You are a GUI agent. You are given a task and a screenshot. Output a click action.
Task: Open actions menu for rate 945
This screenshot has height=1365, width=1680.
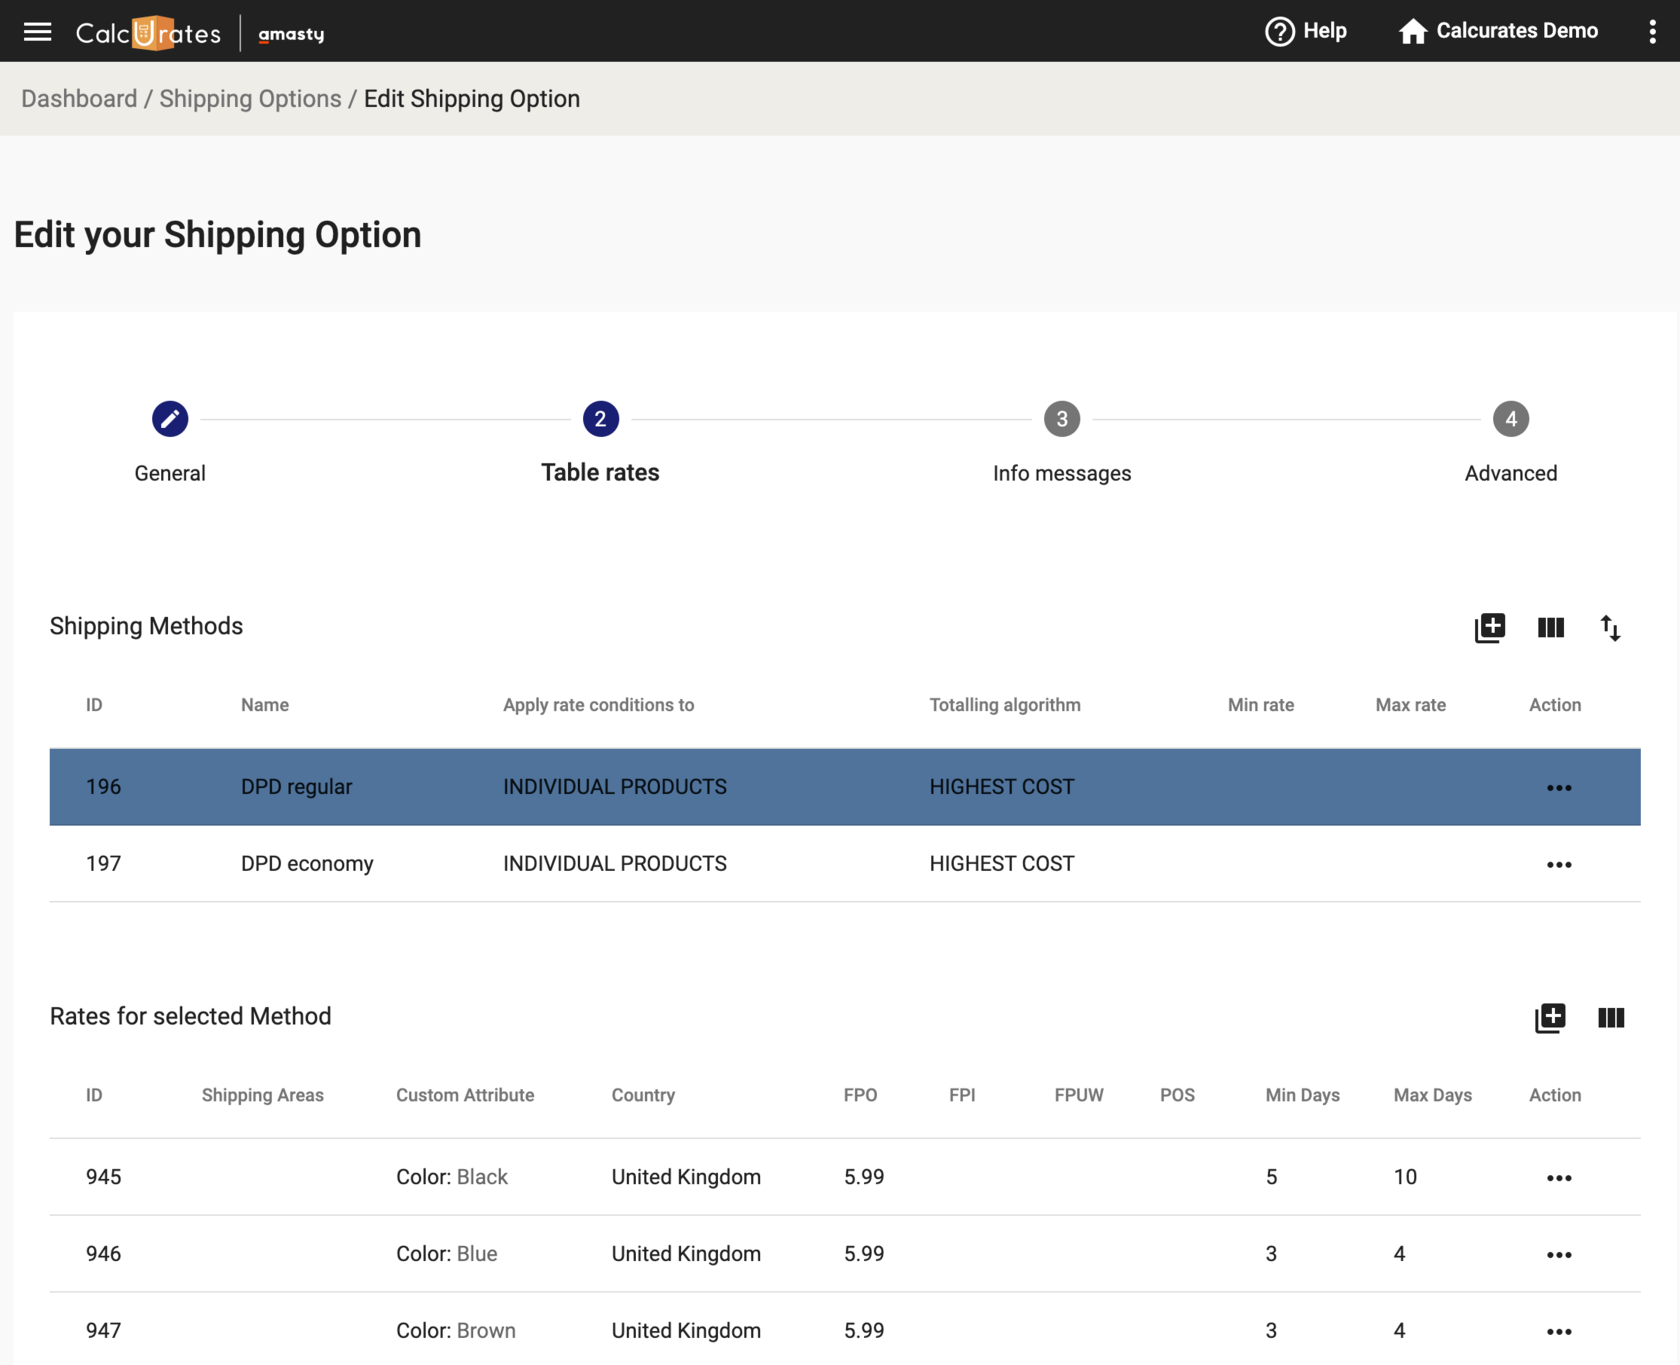pyautogui.click(x=1558, y=1177)
